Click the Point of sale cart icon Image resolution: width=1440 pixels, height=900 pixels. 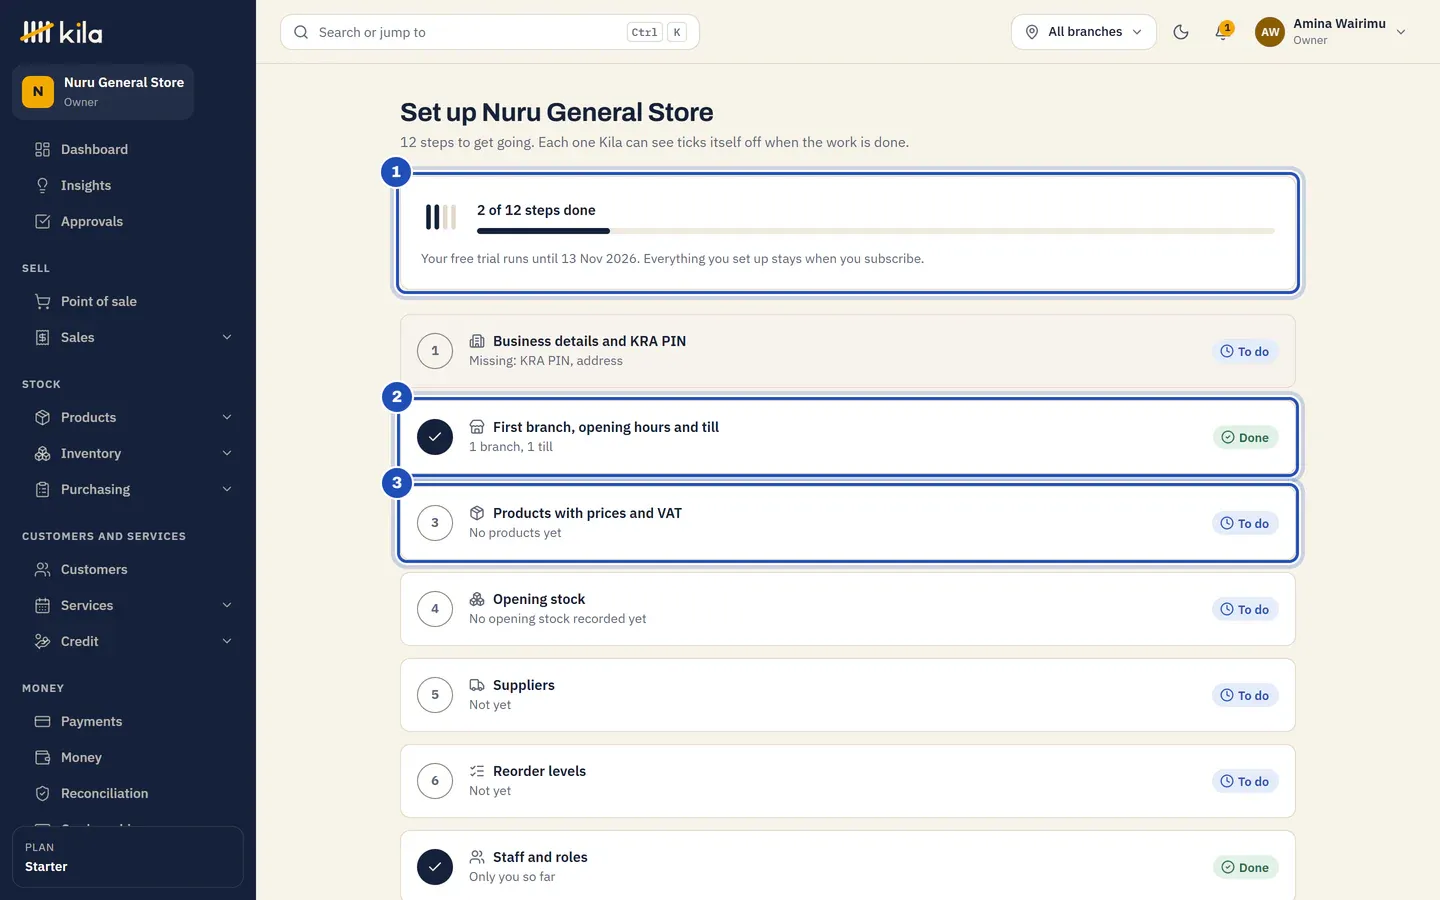[x=42, y=301]
